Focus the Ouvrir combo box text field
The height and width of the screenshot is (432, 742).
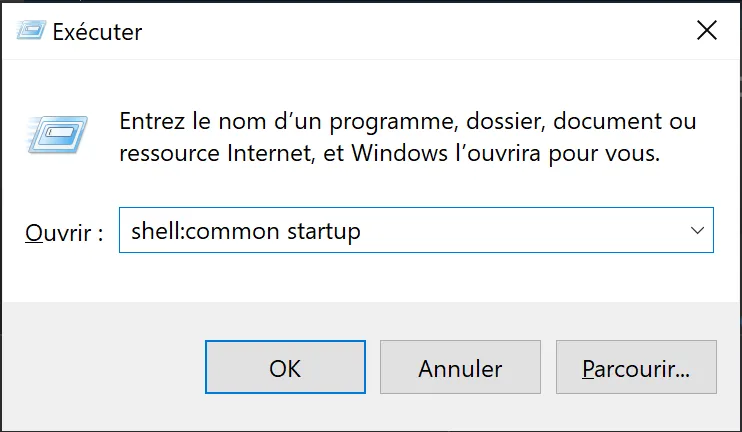(x=402, y=230)
